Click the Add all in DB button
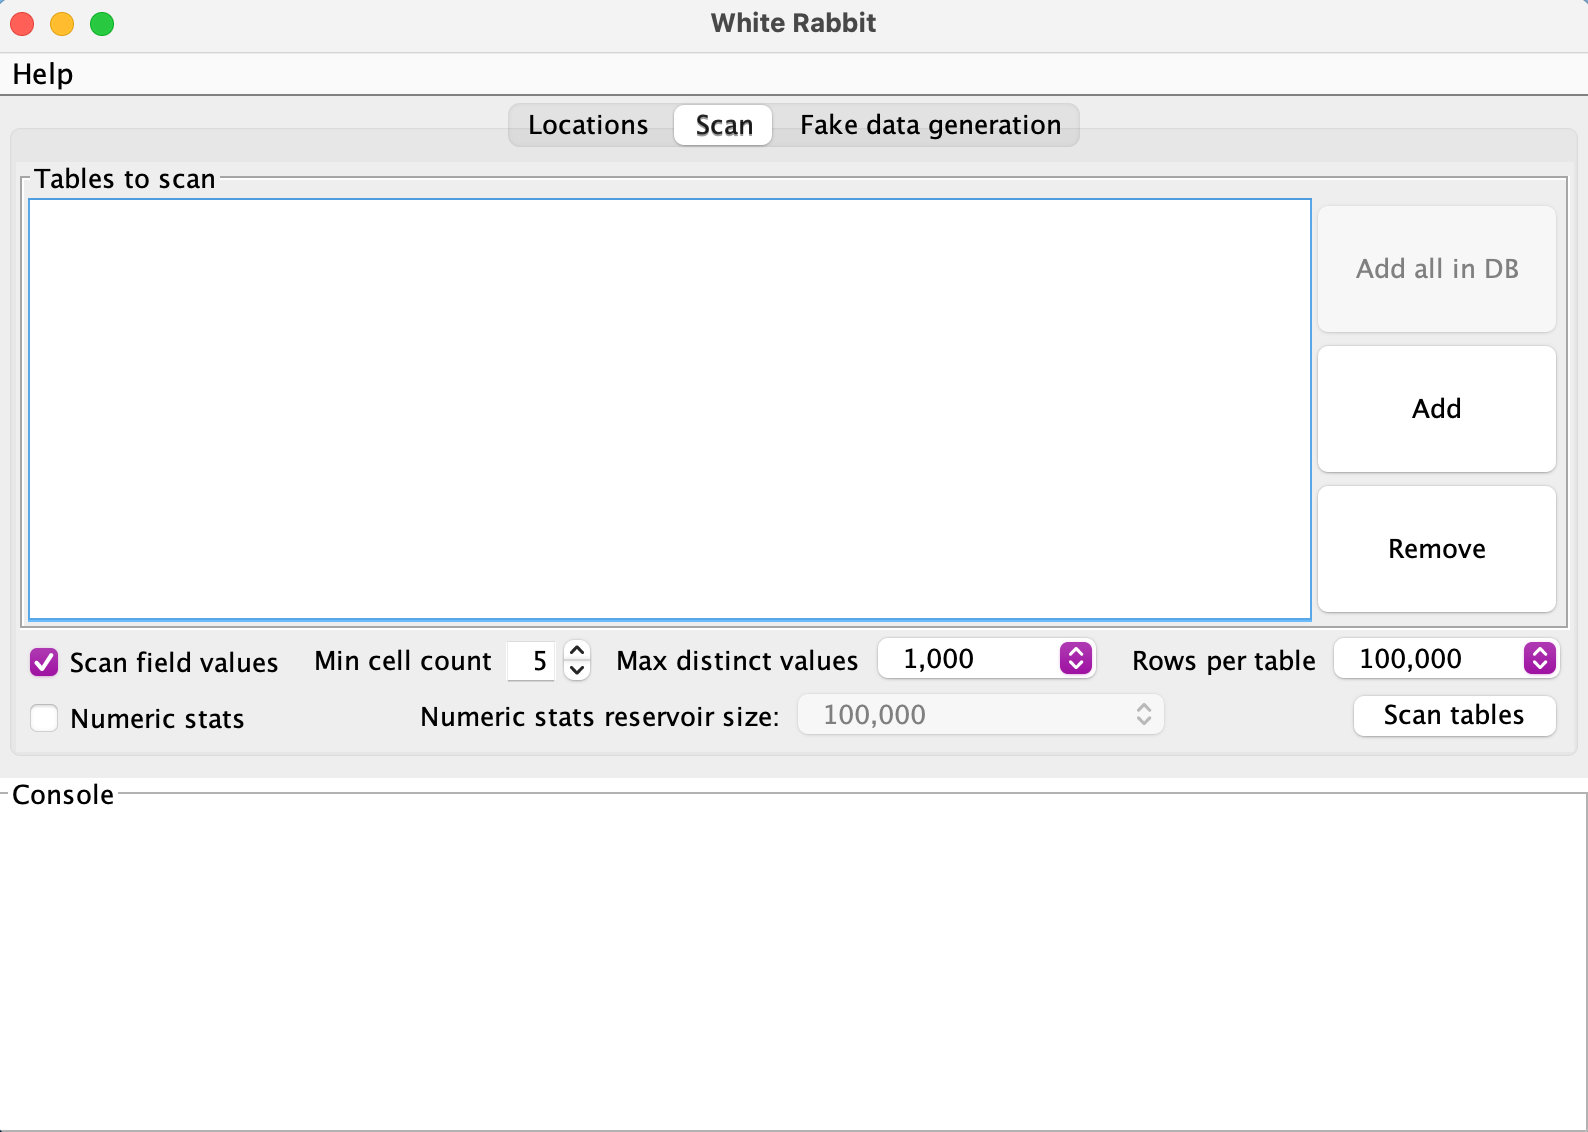This screenshot has height=1132, width=1588. click(1437, 269)
